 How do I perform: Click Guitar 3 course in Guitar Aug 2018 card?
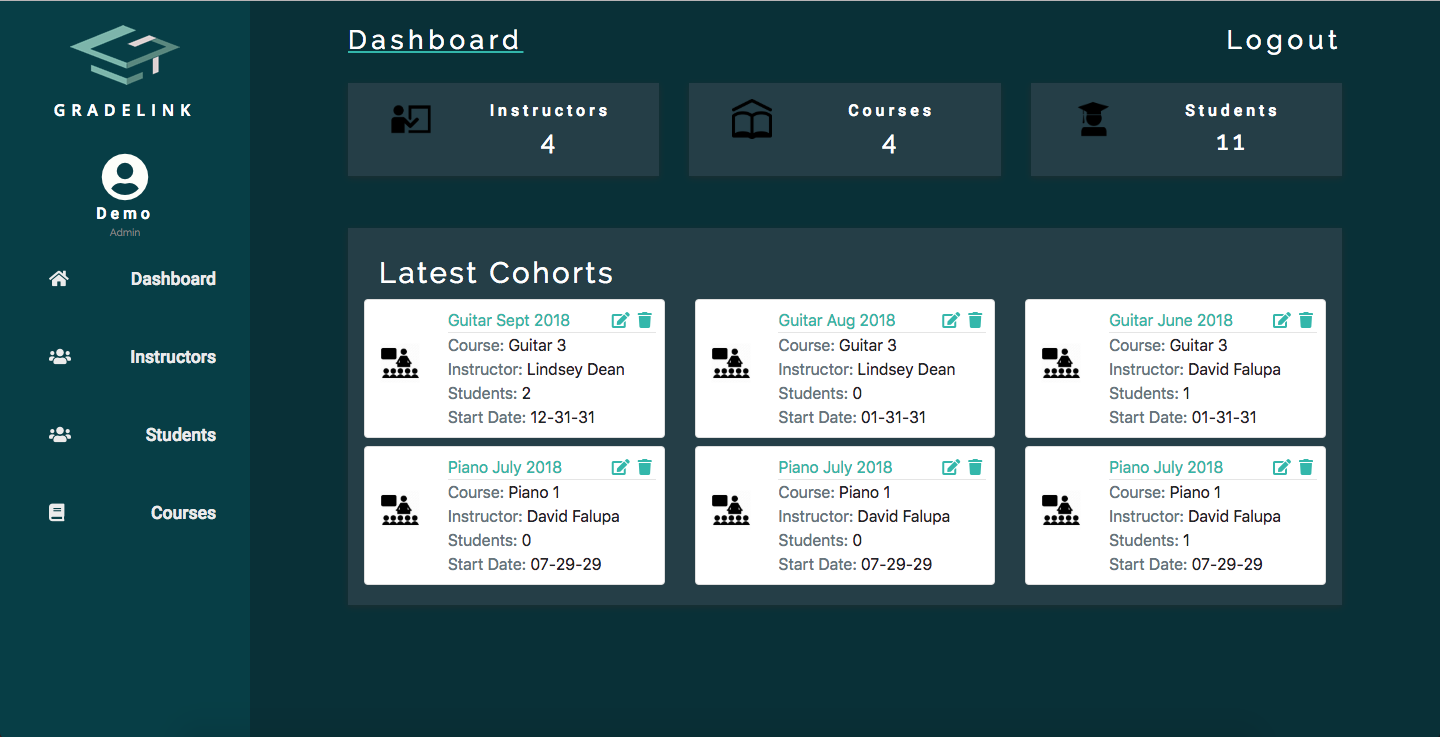868,345
